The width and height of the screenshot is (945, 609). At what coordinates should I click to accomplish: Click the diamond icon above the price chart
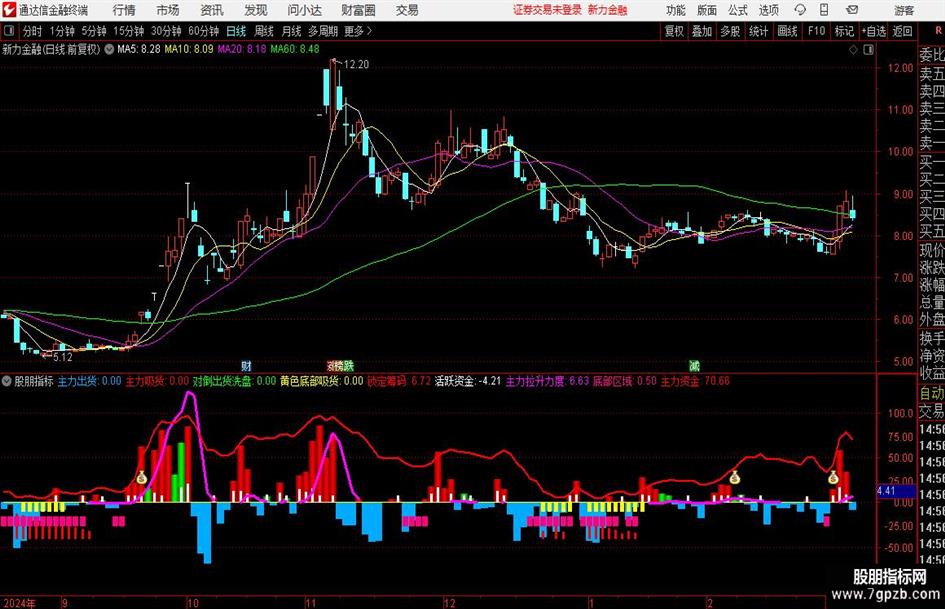point(853,50)
